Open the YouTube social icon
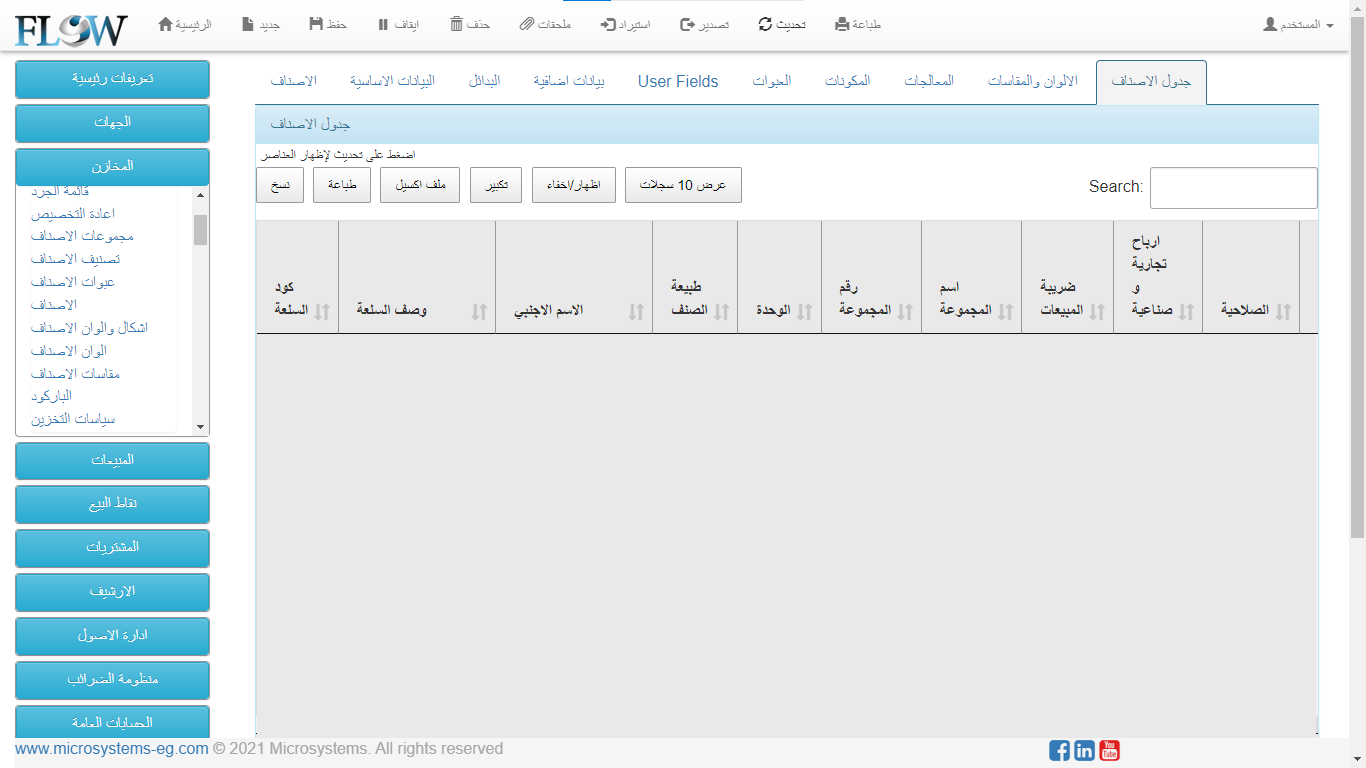Screen dimensions: 1366x768 click(1109, 750)
